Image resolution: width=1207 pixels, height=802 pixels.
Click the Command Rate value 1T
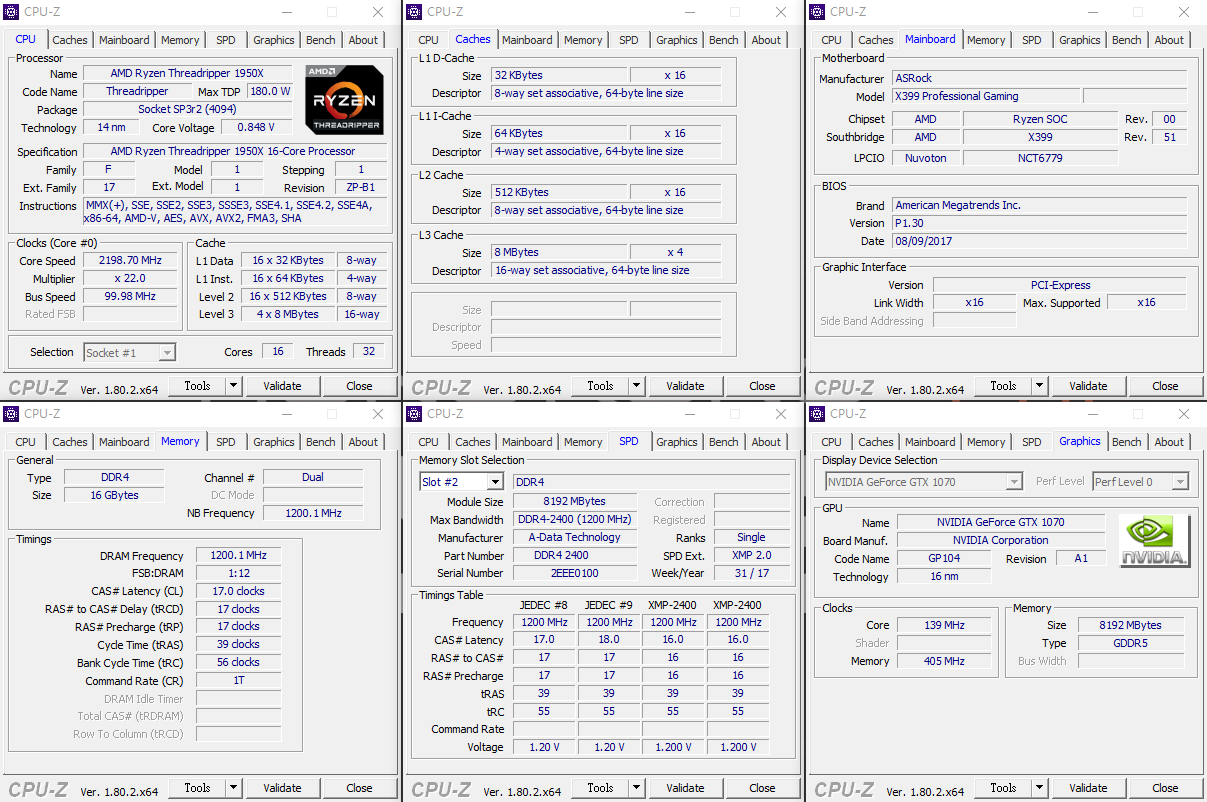pos(237,680)
